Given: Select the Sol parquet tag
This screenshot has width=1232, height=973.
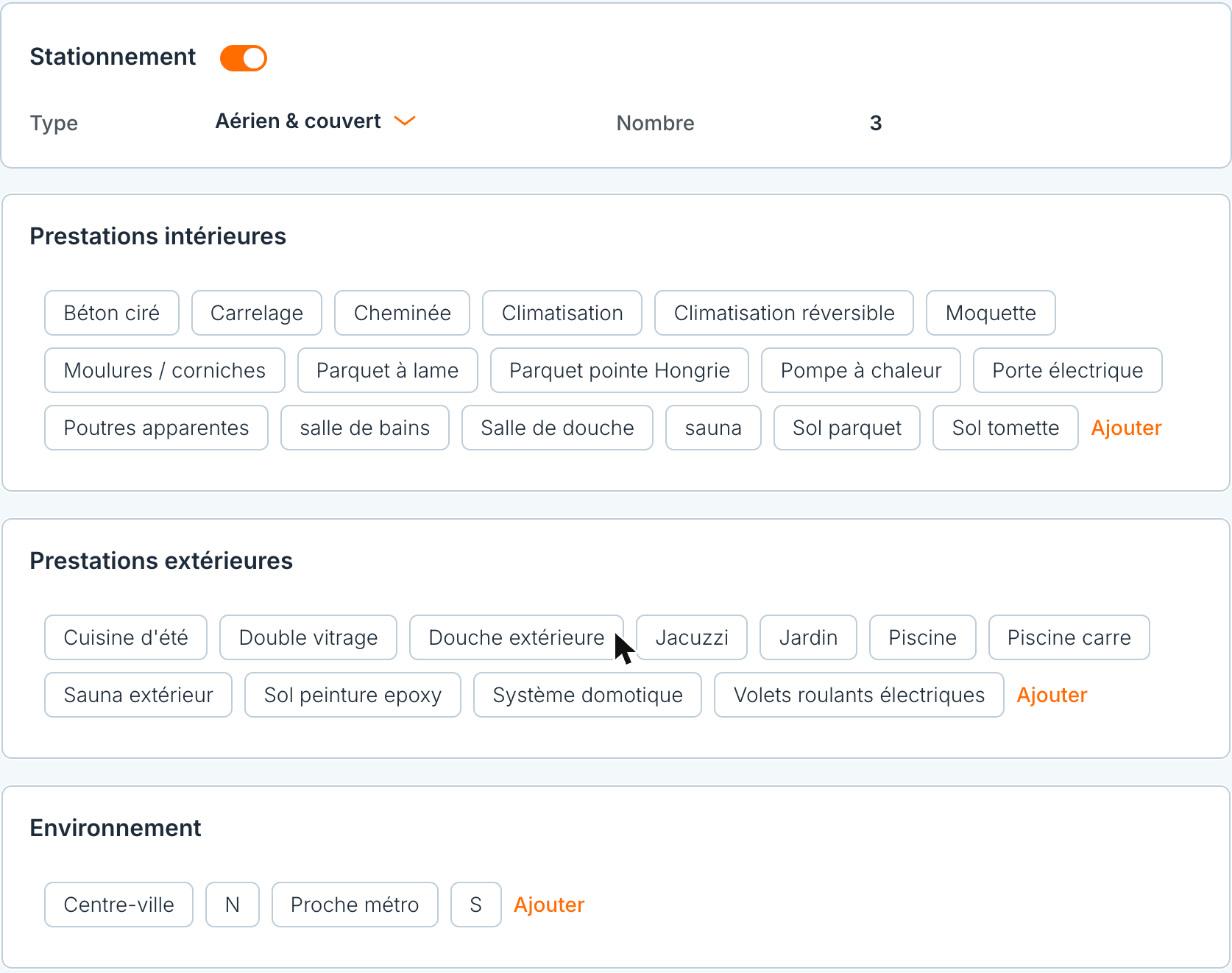Looking at the screenshot, I should pyautogui.click(x=846, y=428).
